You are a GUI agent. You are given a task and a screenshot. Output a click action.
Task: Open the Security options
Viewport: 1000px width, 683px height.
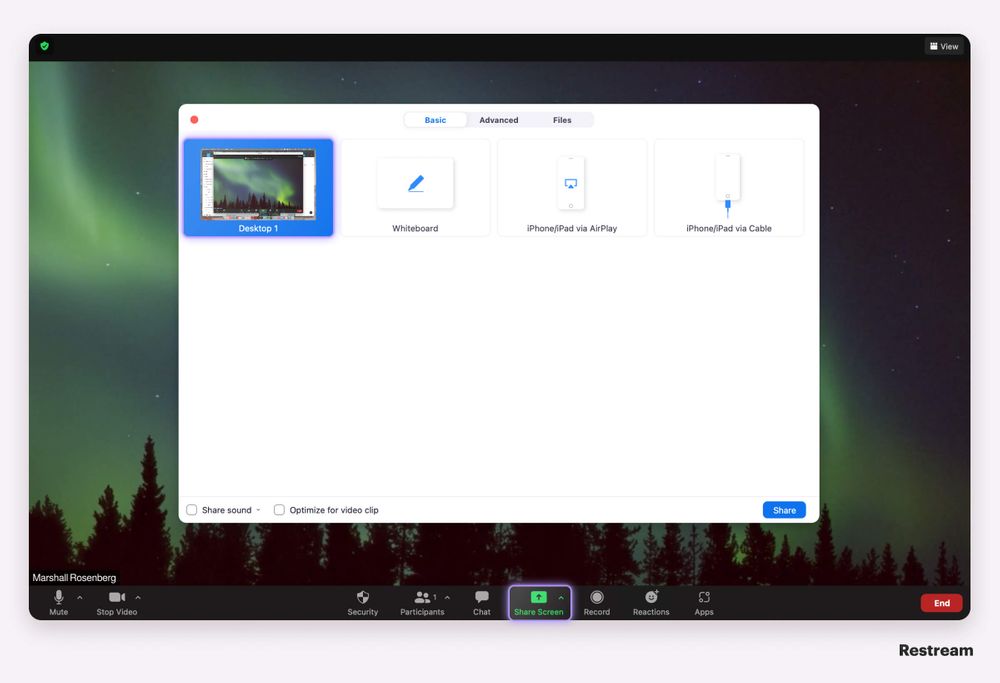362,602
